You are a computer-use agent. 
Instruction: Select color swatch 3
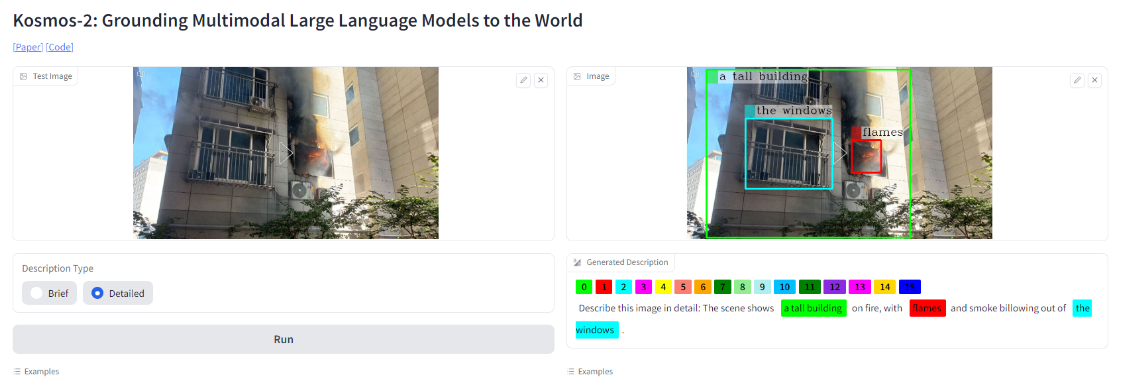tap(644, 287)
